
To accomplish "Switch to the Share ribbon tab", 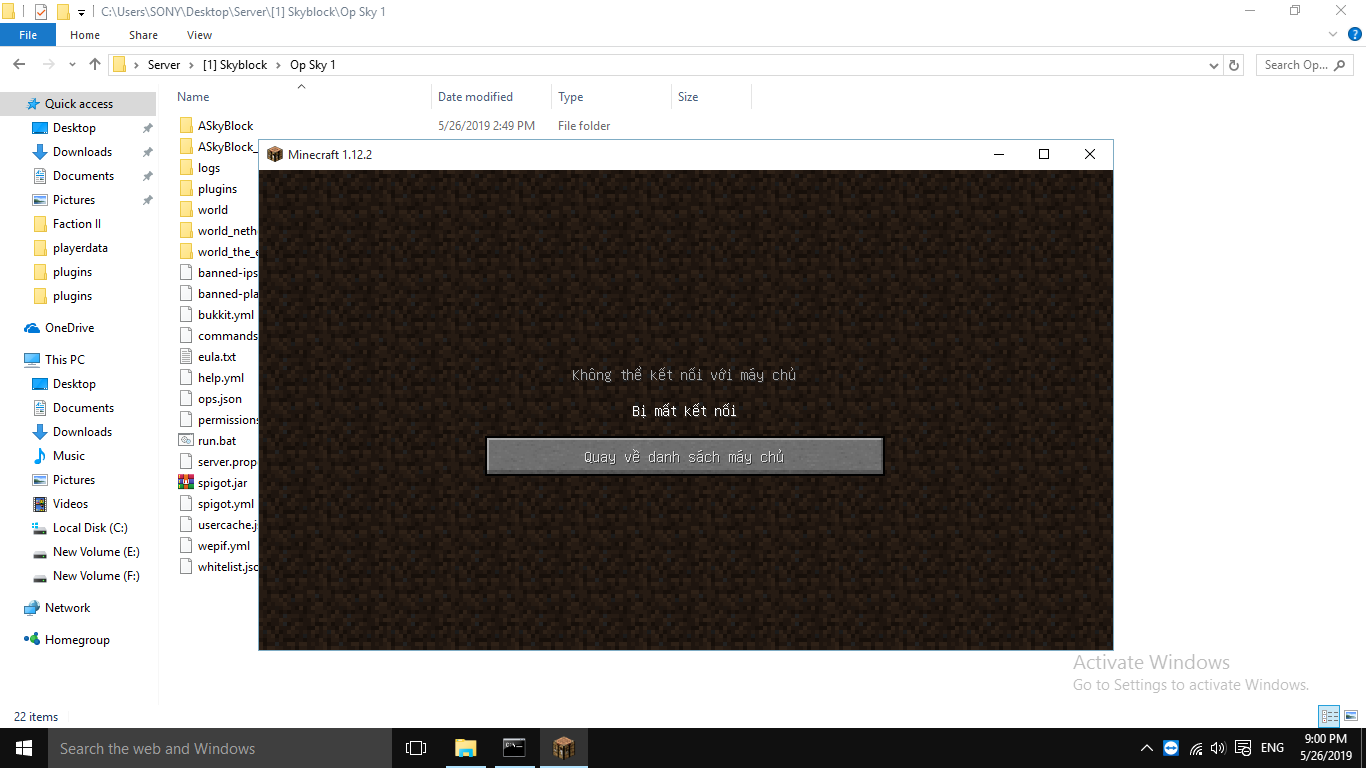I will tap(143, 35).
